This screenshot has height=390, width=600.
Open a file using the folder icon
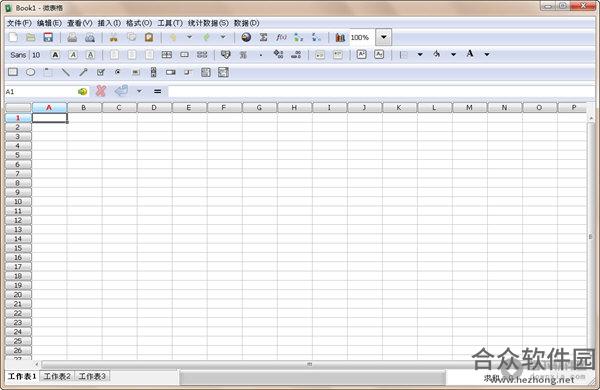tap(31, 37)
